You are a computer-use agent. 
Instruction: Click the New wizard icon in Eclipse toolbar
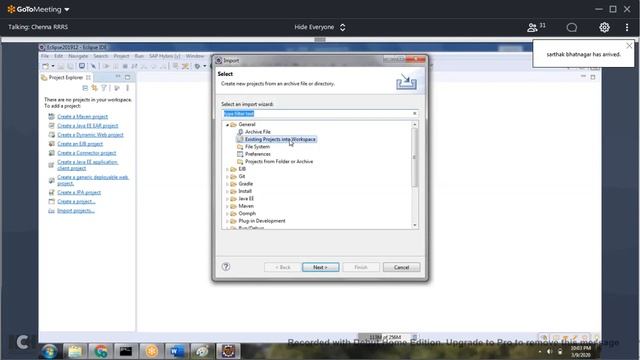pos(45,66)
